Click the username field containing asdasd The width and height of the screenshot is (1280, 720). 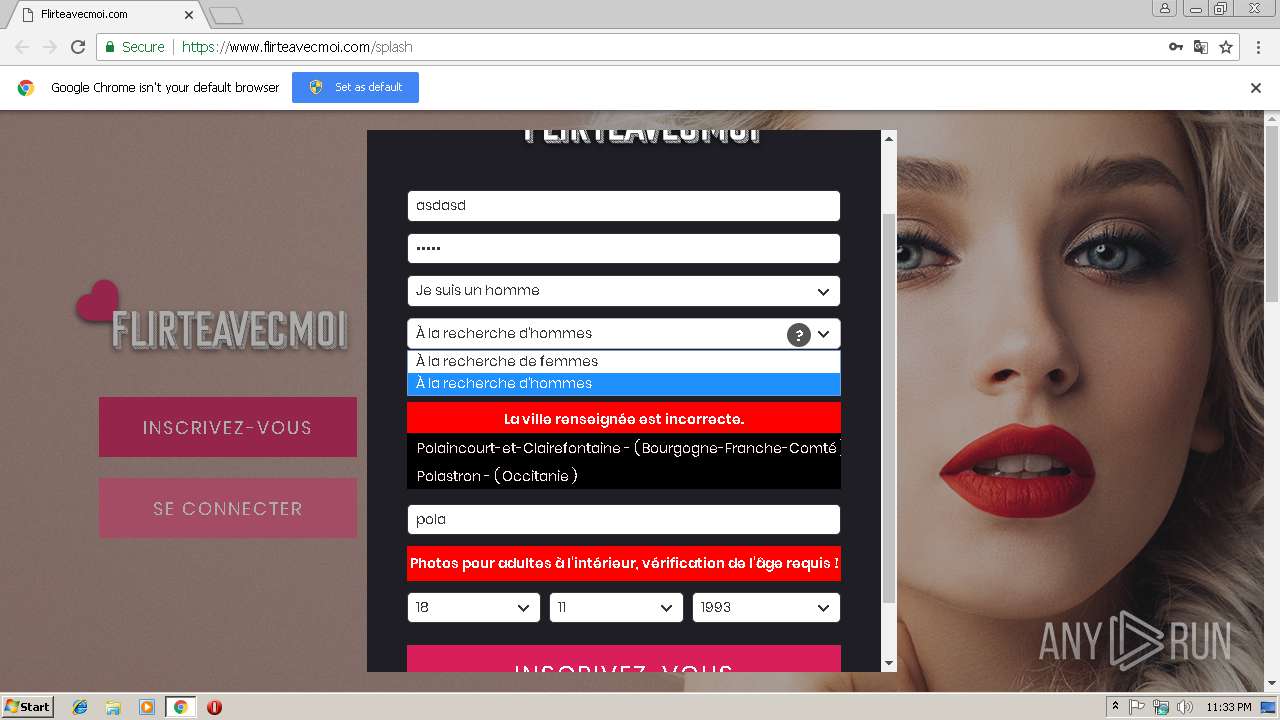pyautogui.click(x=624, y=206)
